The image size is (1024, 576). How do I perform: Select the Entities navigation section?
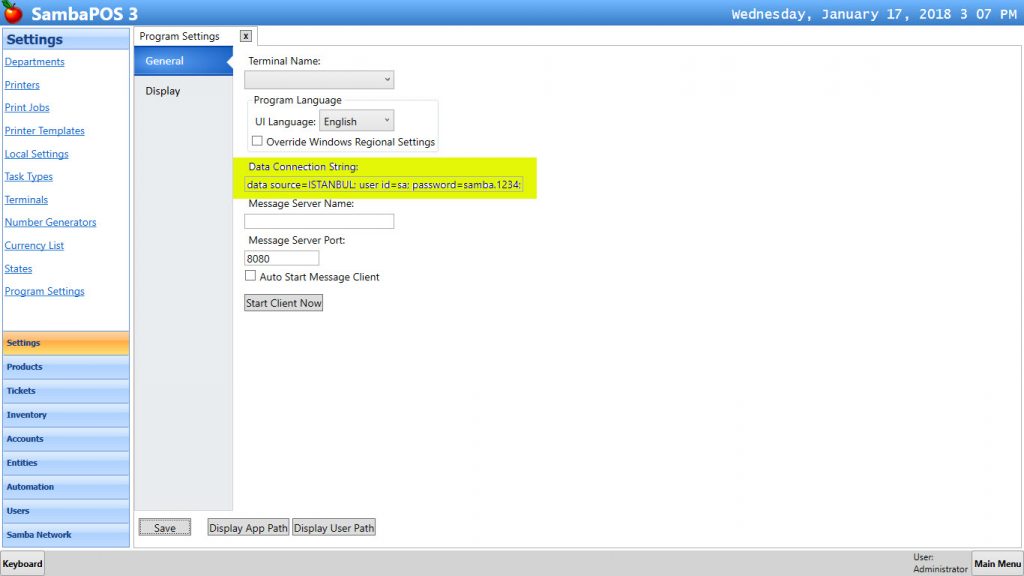click(65, 463)
